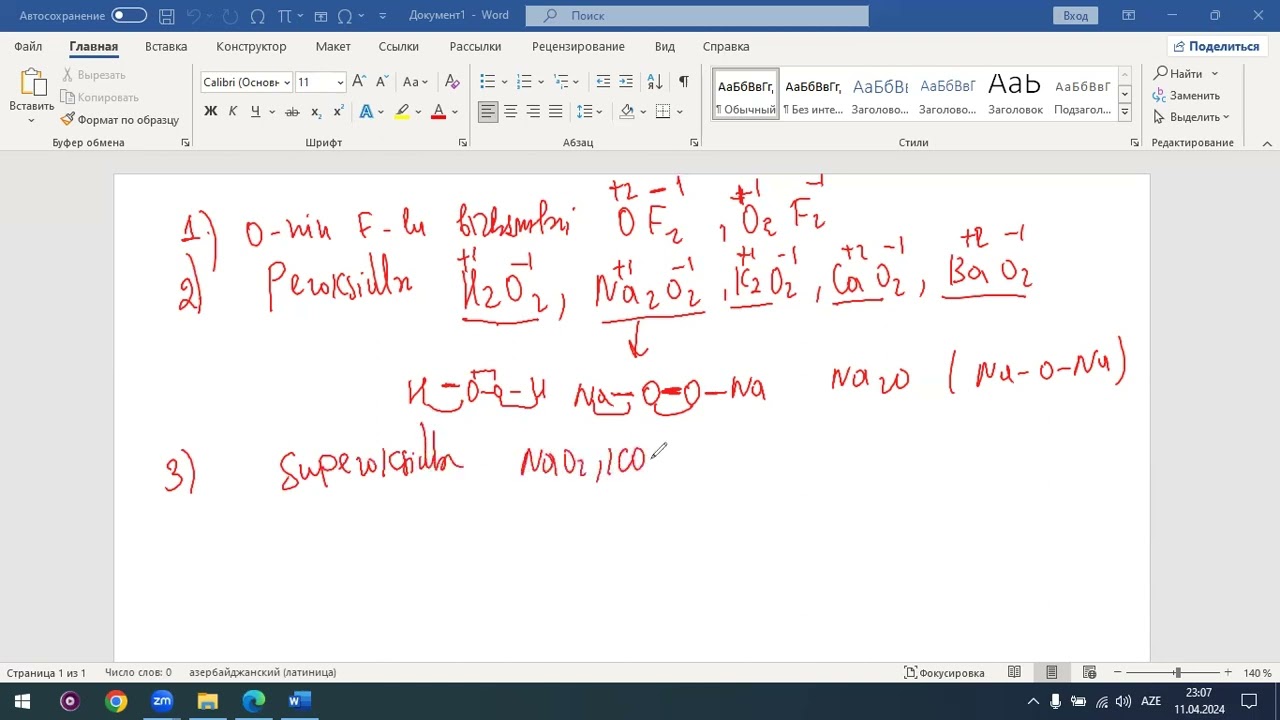The height and width of the screenshot is (720, 1280).
Task: Click the bullets list icon
Action: (x=488, y=82)
